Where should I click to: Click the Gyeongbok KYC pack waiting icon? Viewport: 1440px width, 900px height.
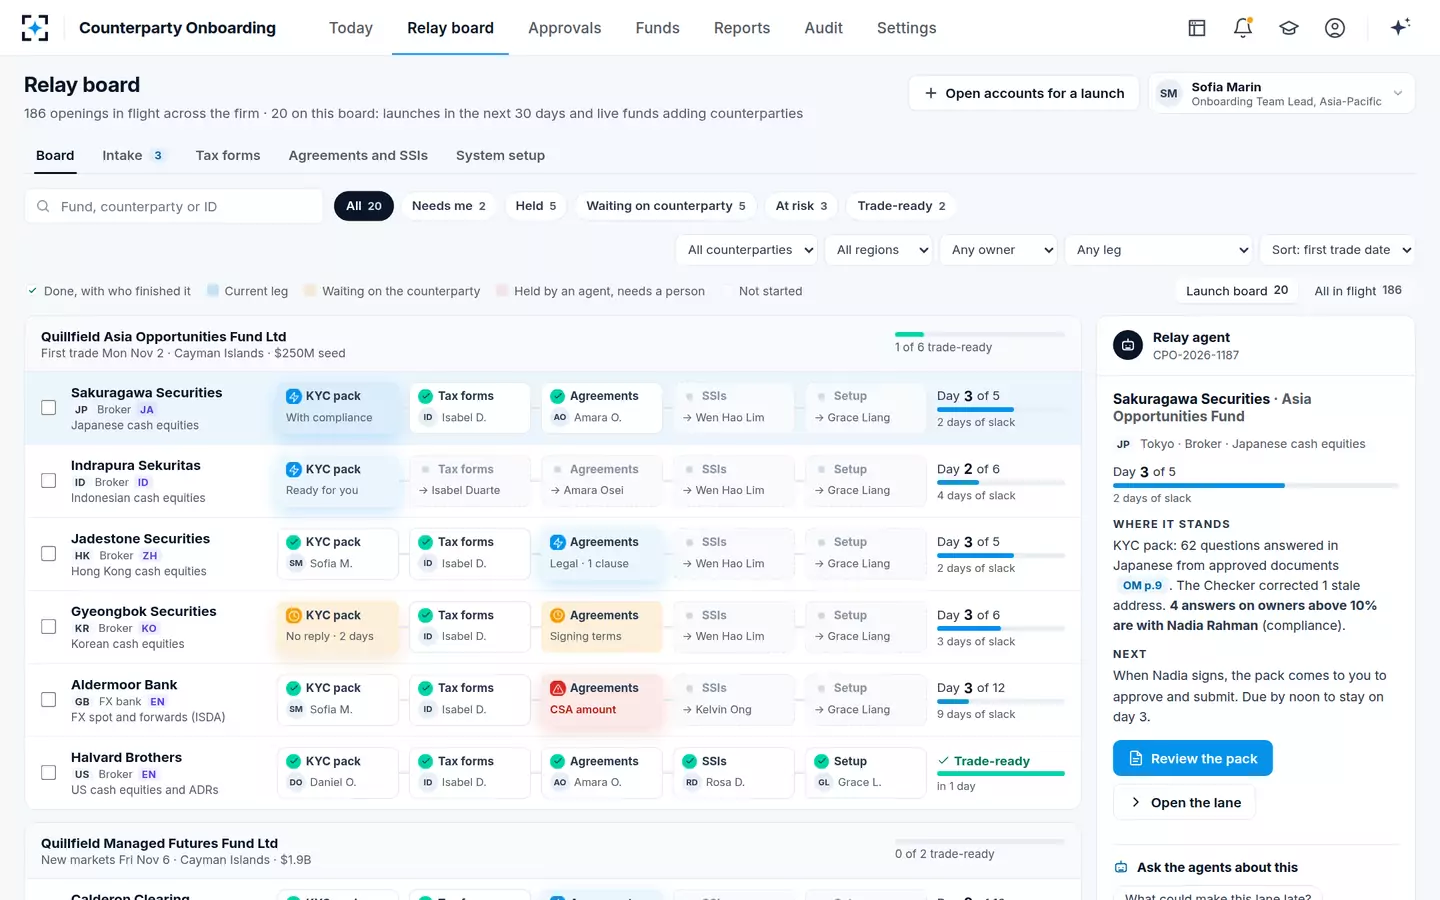tap(294, 615)
